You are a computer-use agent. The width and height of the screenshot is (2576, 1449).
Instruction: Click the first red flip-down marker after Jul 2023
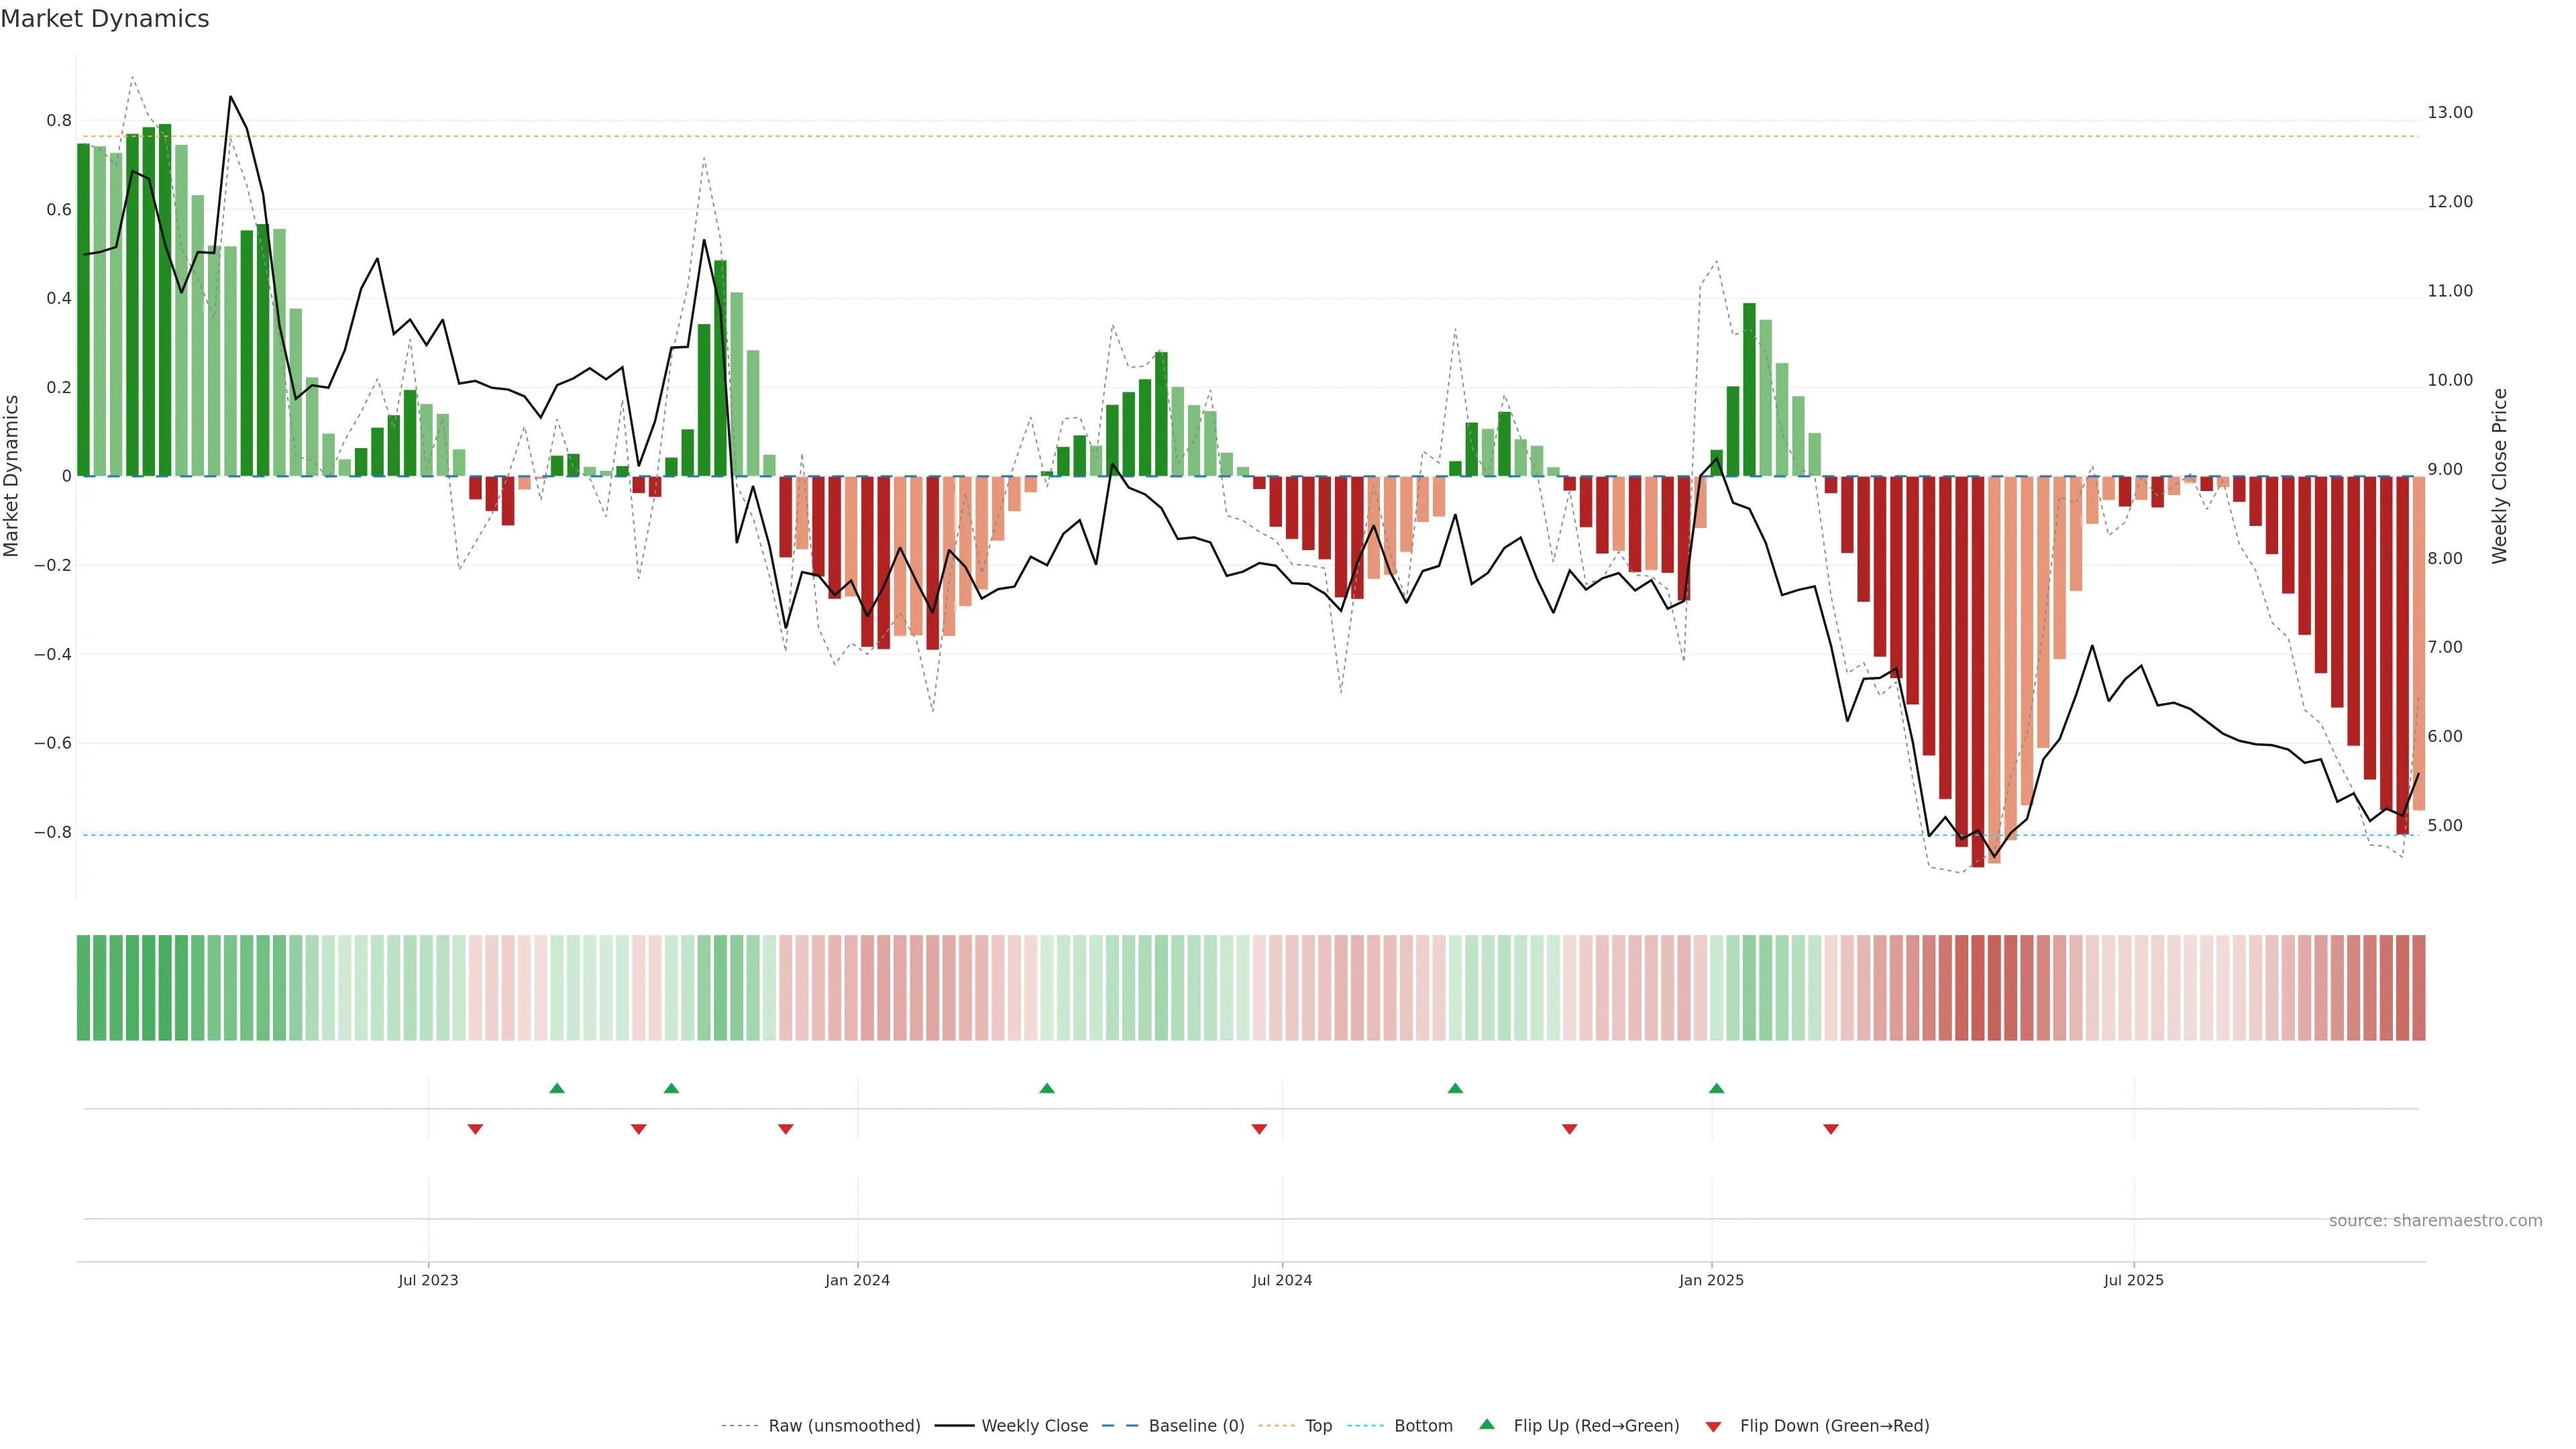click(x=475, y=1129)
